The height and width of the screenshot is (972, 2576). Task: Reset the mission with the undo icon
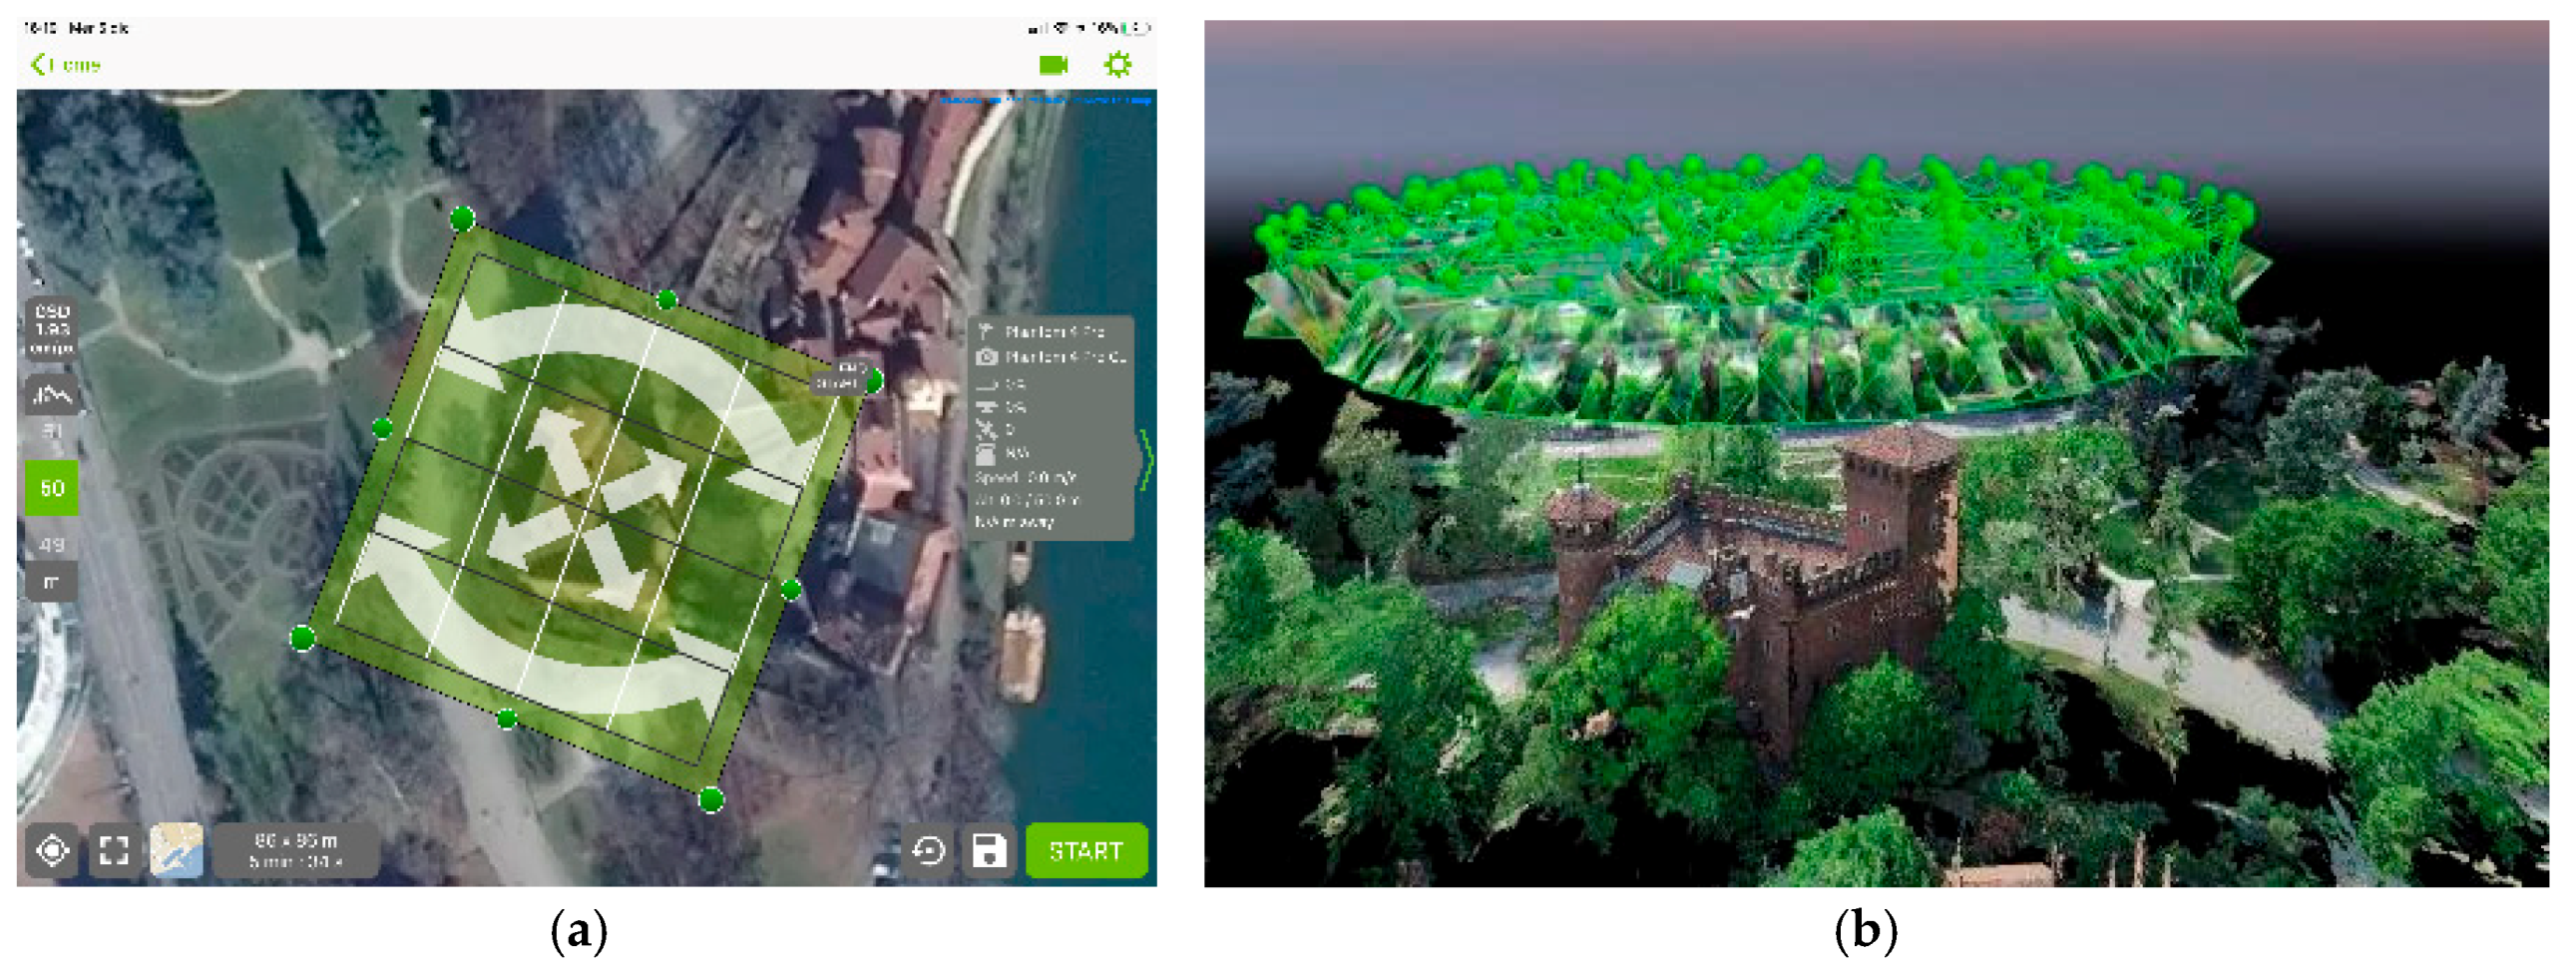(928, 851)
